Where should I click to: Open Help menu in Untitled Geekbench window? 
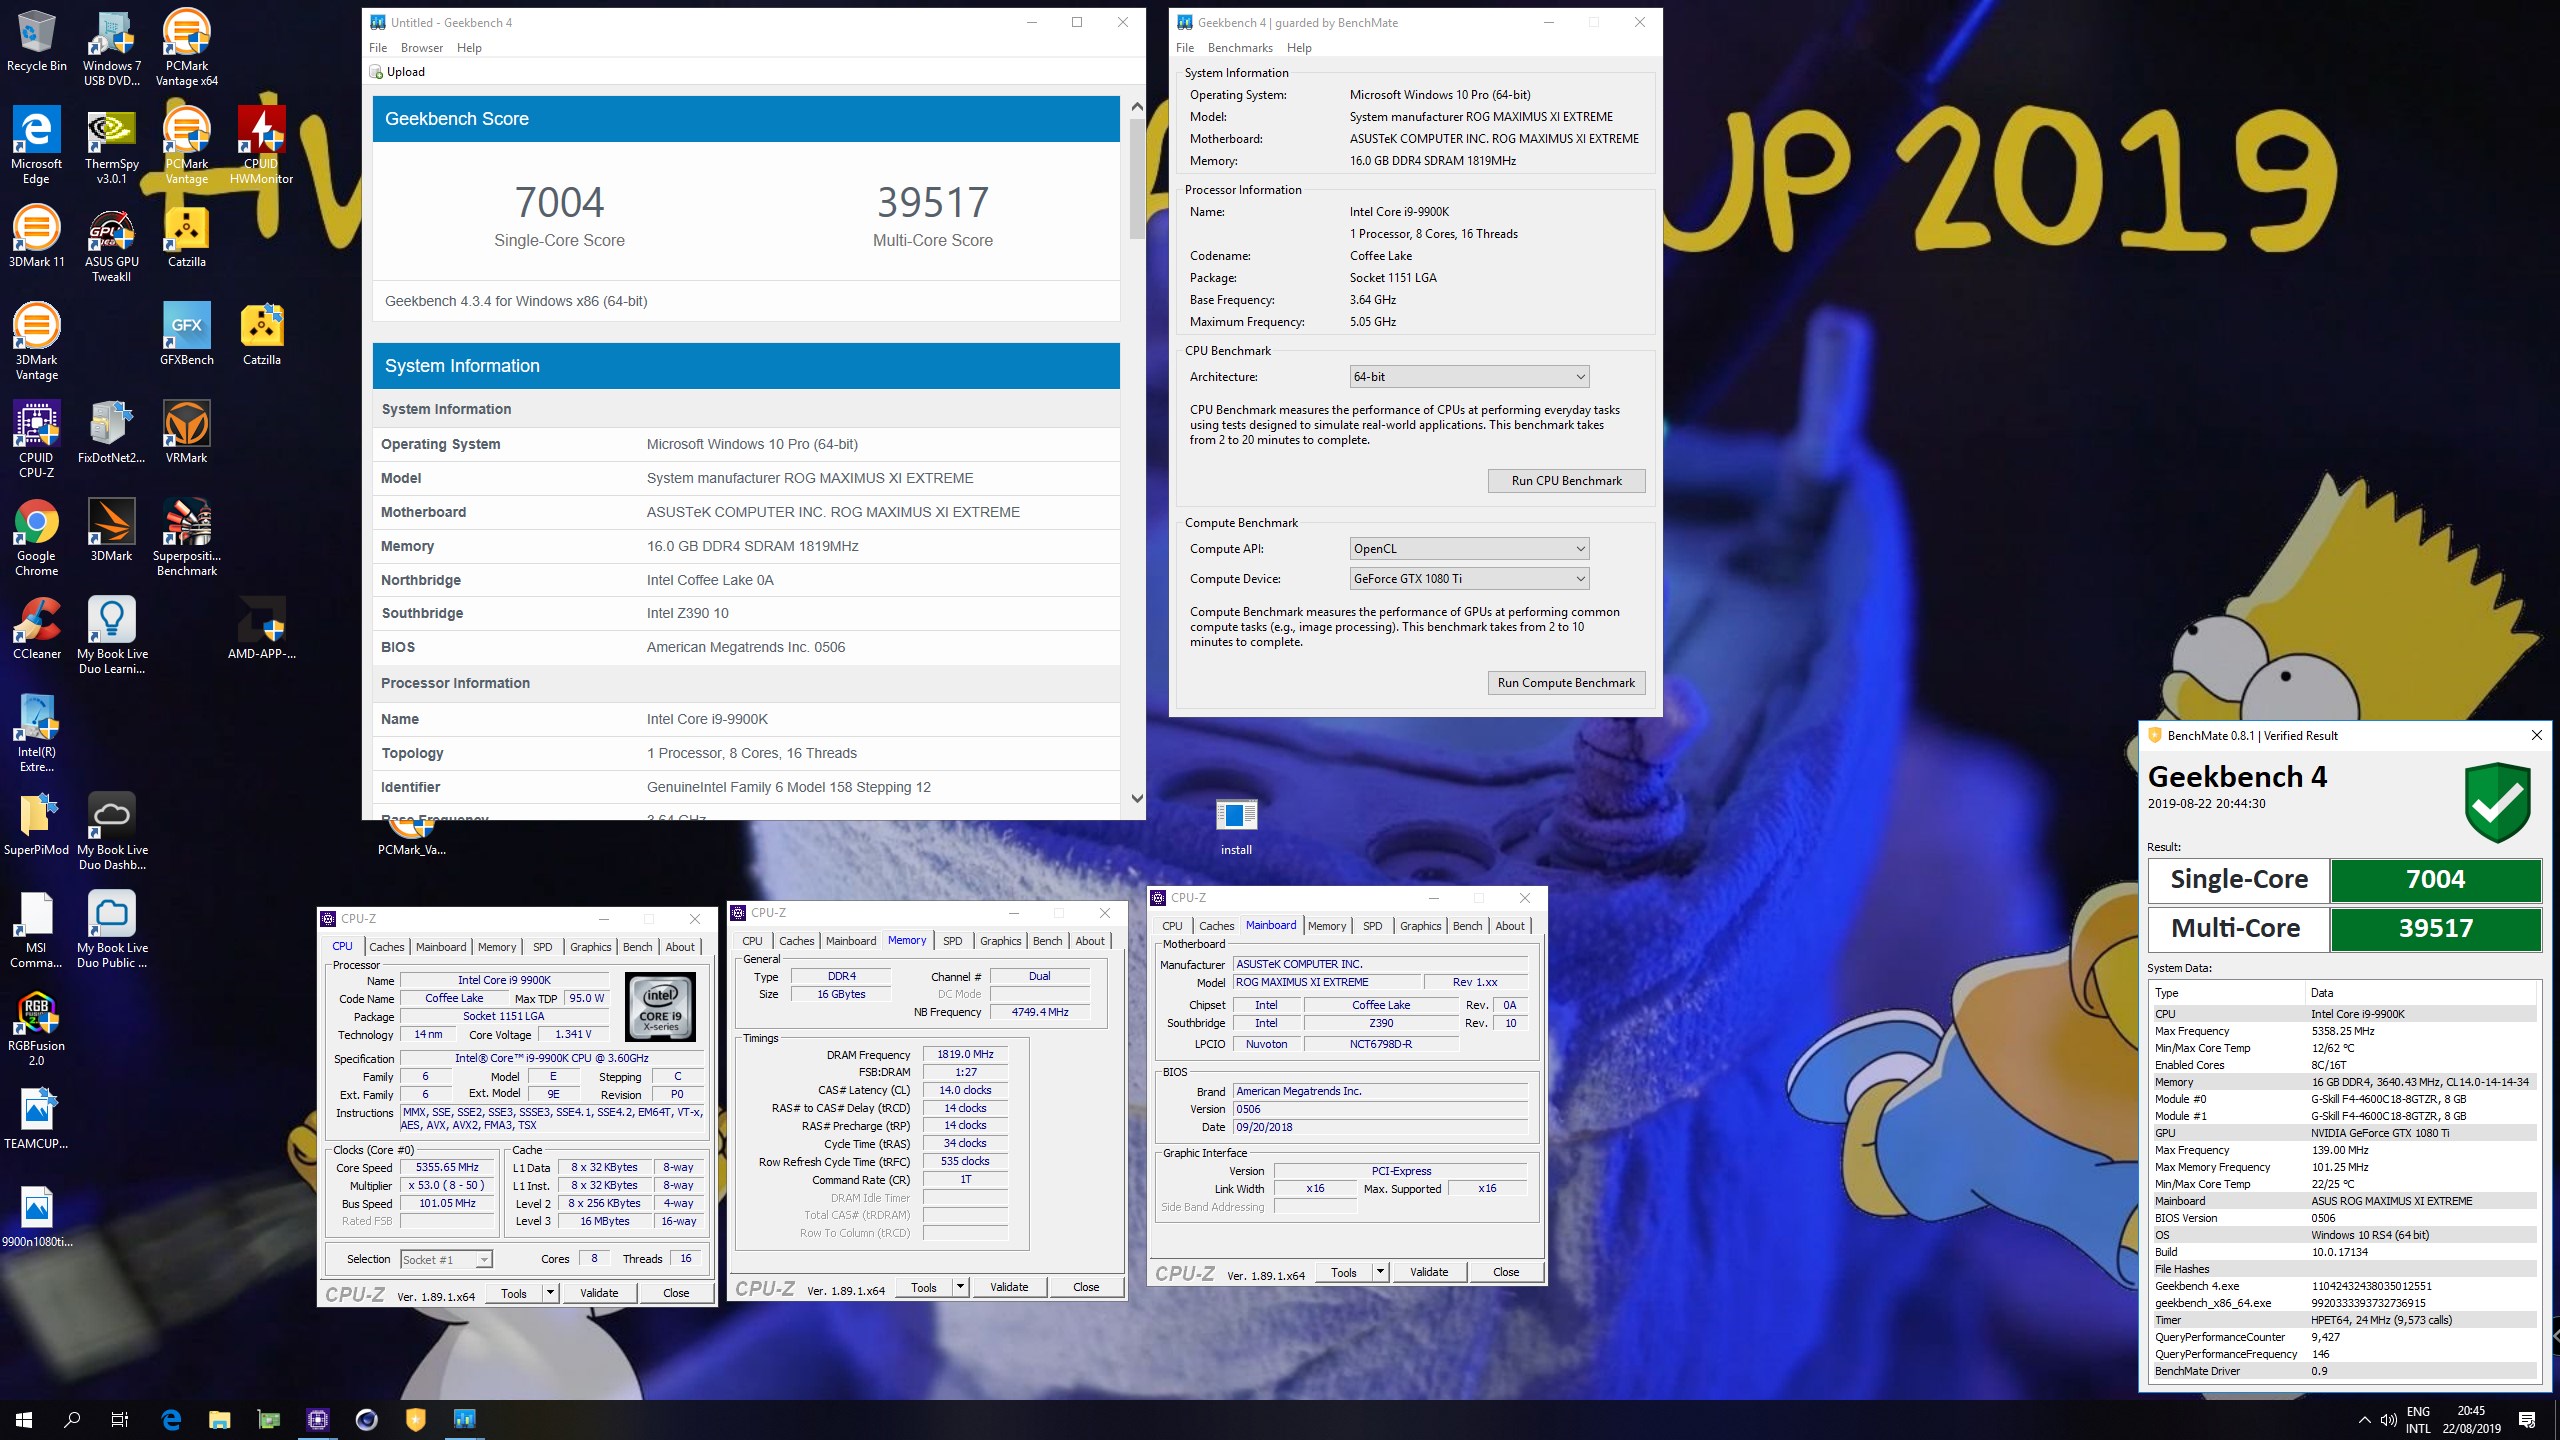[469, 48]
